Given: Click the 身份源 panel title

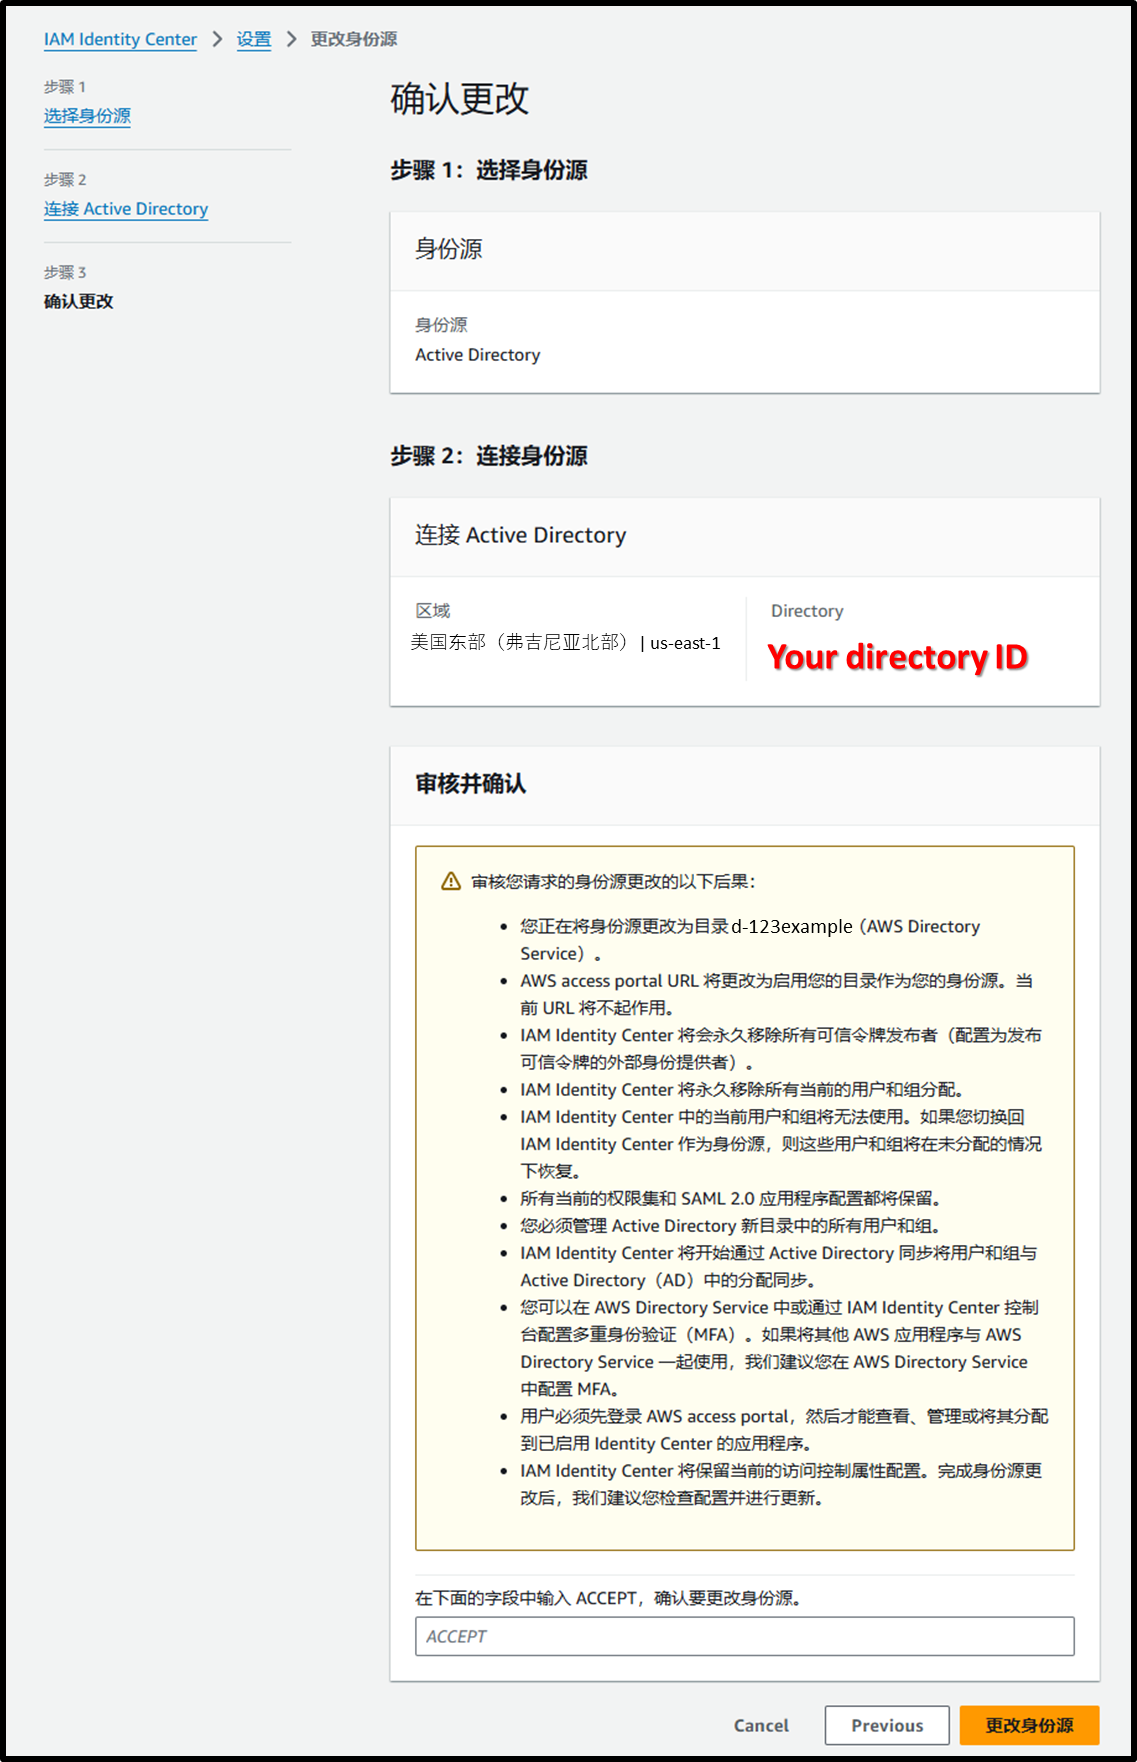Looking at the screenshot, I should point(449,249).
